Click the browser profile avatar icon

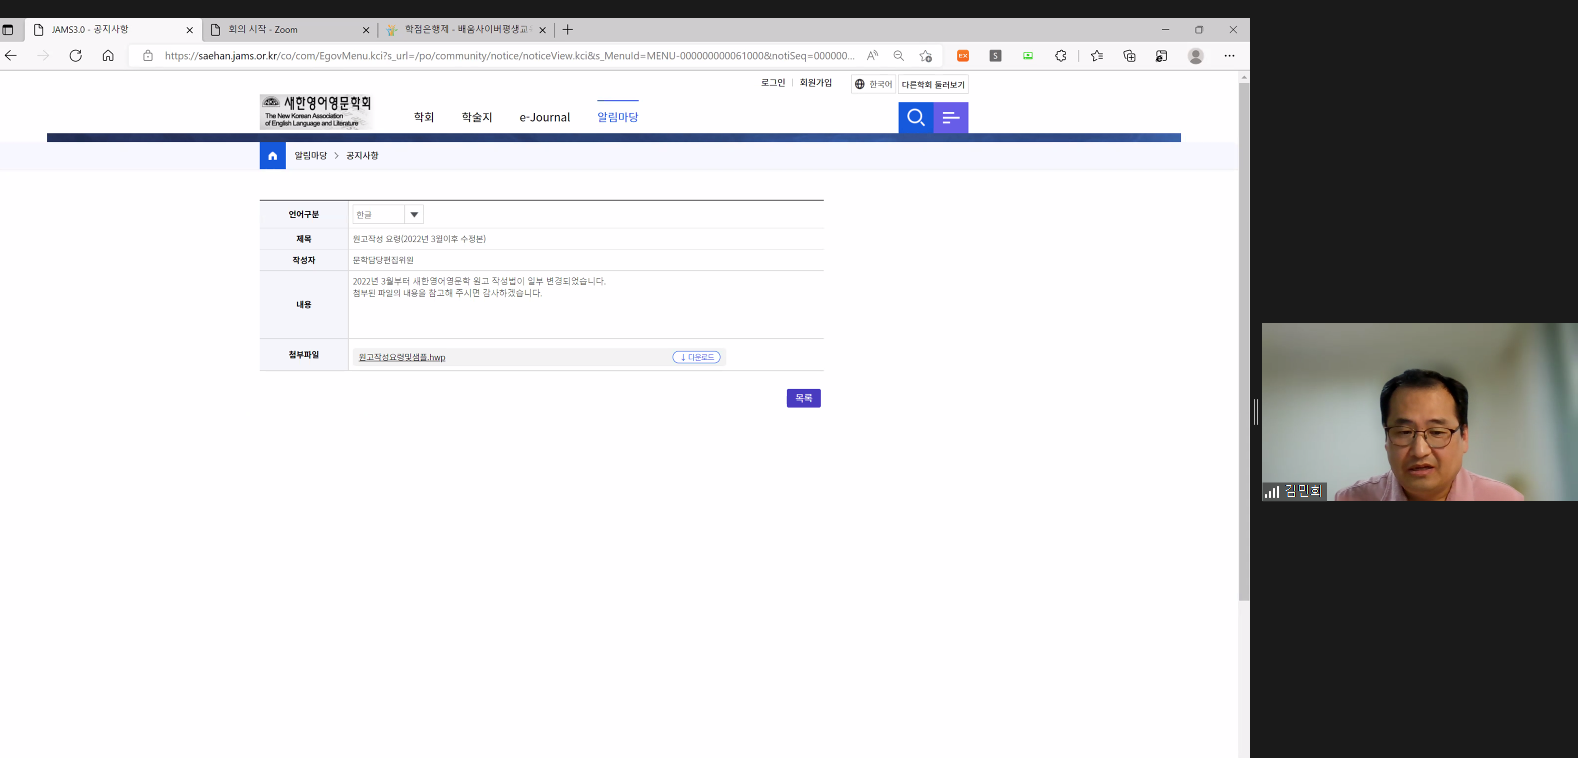point(1195,56)
